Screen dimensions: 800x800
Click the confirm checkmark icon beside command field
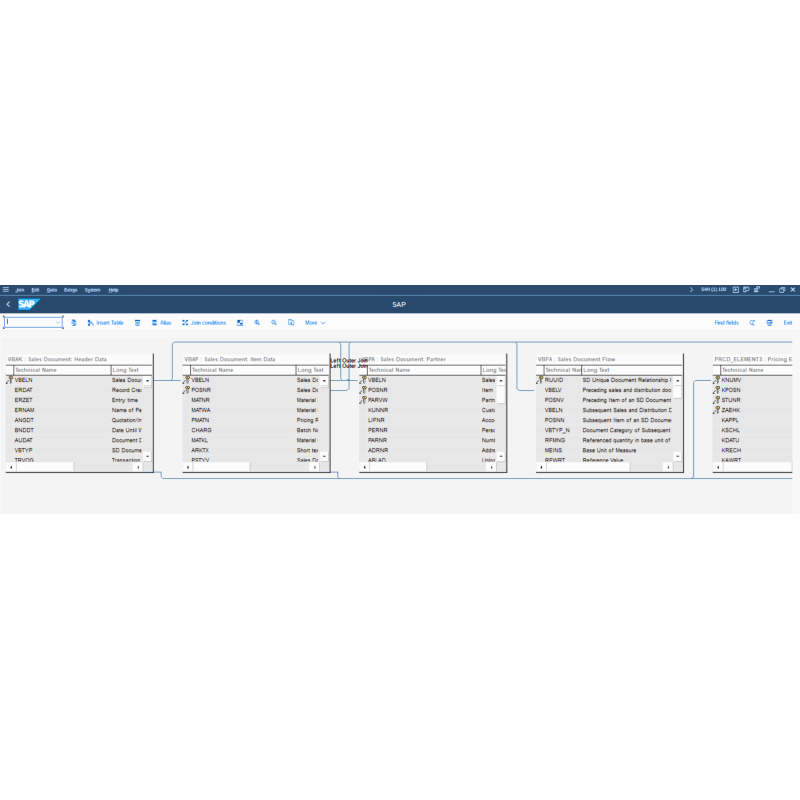pyautogui.click(x=72, y=322)
